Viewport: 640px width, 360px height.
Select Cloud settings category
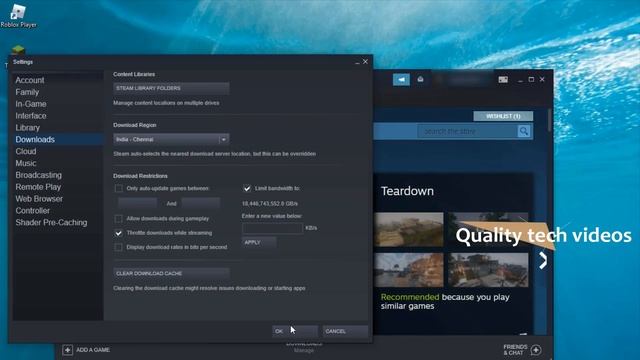(26, 151)
